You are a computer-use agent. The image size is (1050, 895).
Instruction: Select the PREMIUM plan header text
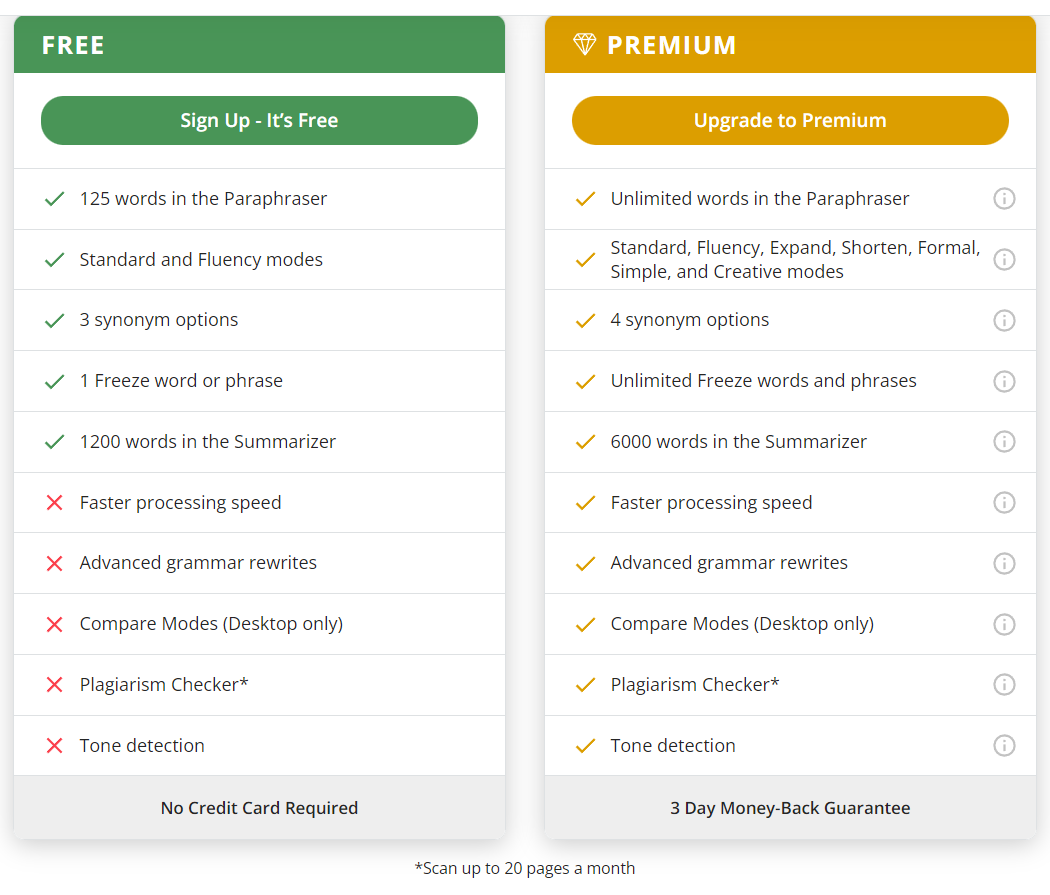(671, 46)
